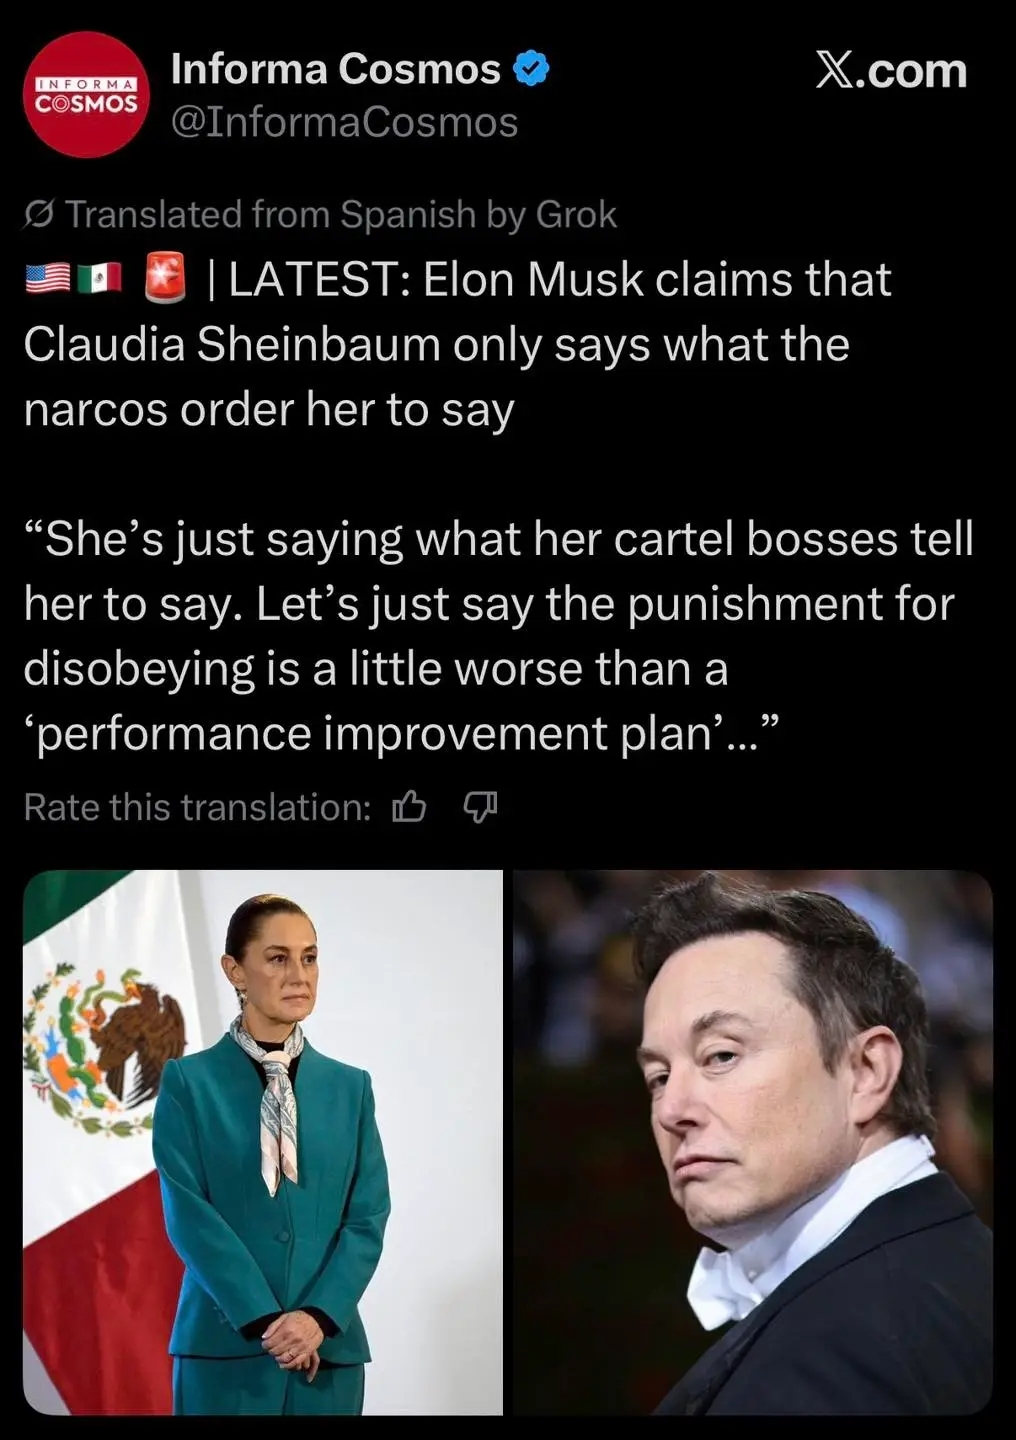Click the red siren emoji
This screenshot has height=1440, width=1016.
(165, 278)
